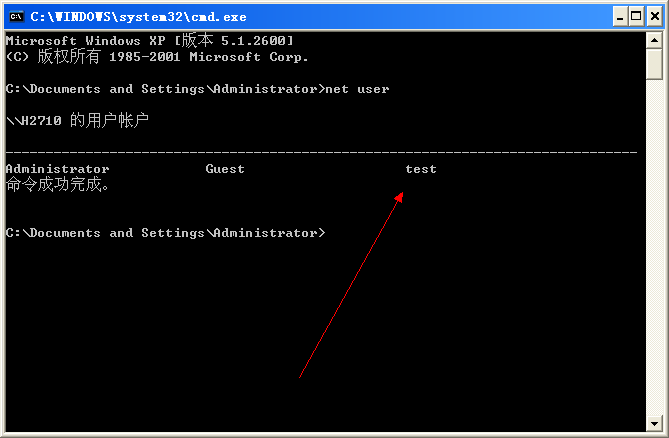
Task: Click the 命令成功完成 message
Action: coord(58,184)
